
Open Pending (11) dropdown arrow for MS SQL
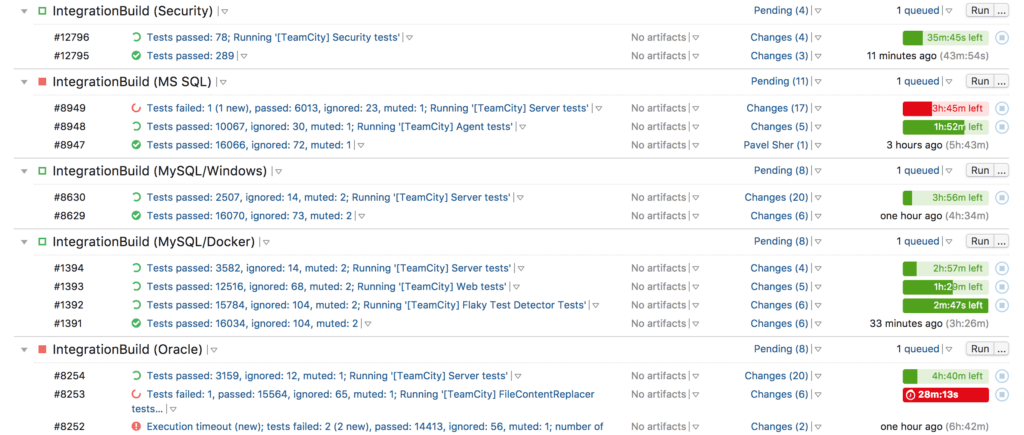coord(818,82)
